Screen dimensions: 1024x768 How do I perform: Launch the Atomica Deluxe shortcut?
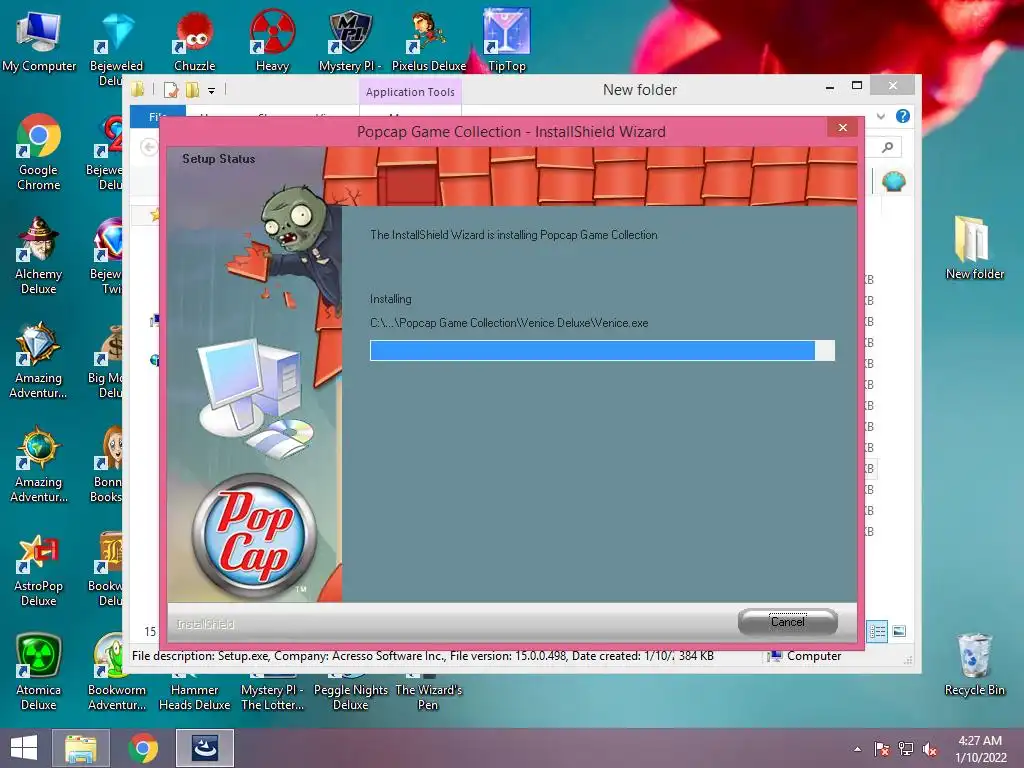[x=39, y=671]
